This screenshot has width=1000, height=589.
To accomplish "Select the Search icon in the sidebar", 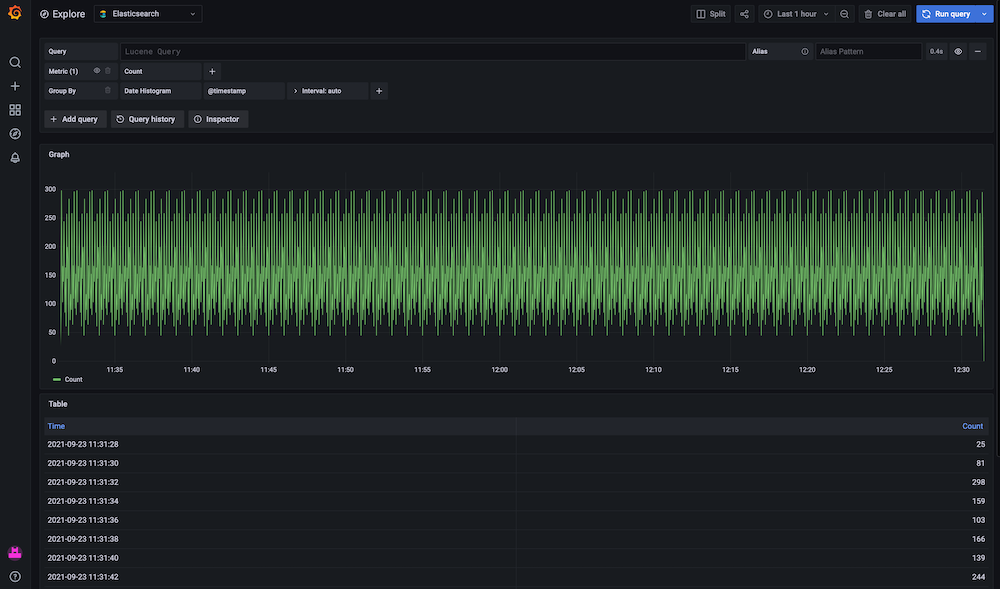I will (15, 62).
